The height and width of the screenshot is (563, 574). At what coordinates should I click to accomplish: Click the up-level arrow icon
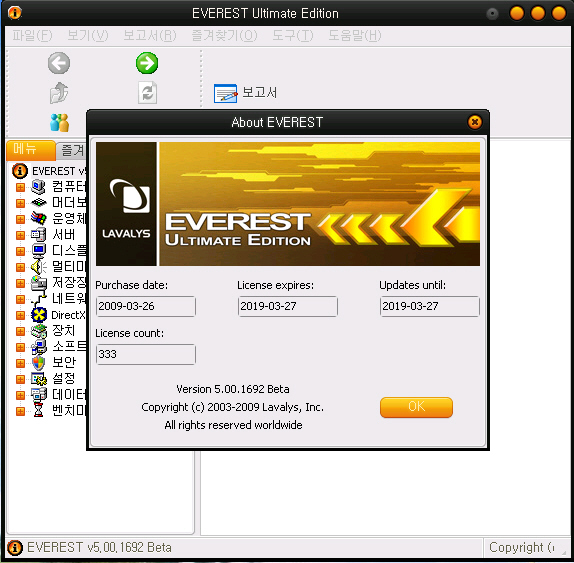click(x=59, y=93)
